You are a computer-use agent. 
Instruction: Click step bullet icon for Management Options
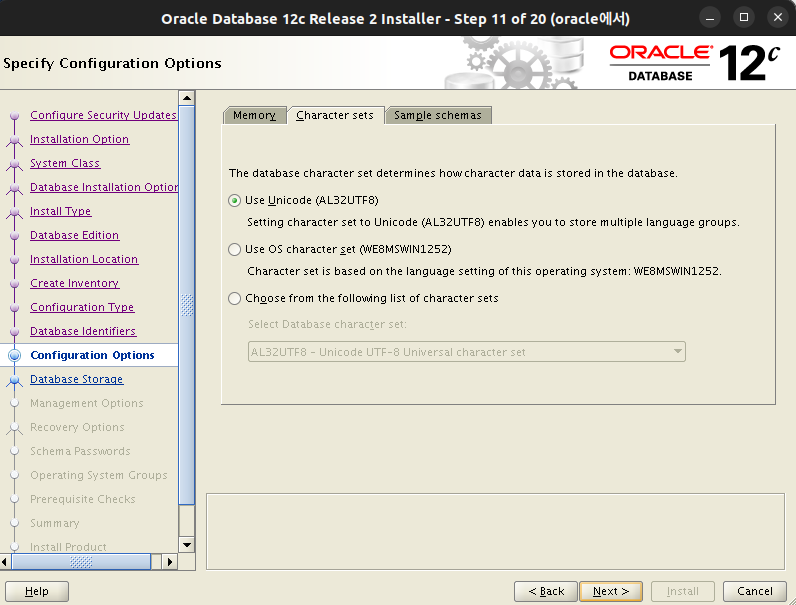point(15,403)
